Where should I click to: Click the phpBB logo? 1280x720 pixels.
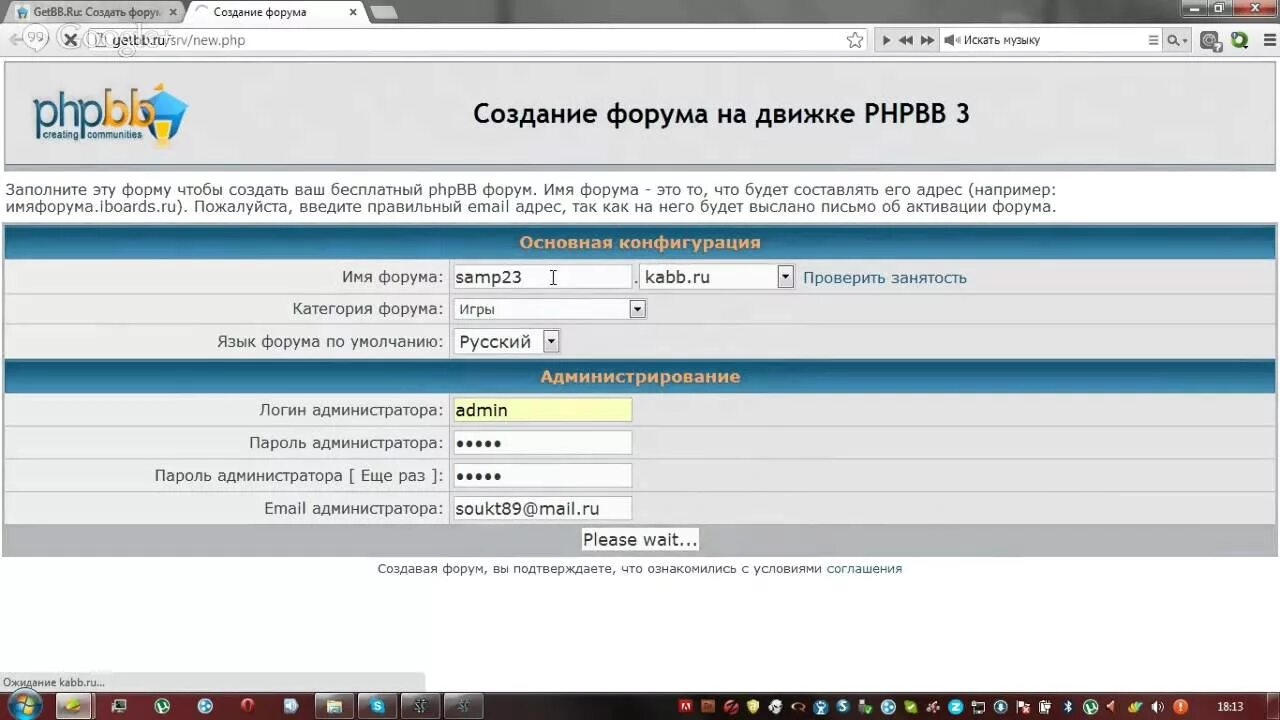coord(110,113)
